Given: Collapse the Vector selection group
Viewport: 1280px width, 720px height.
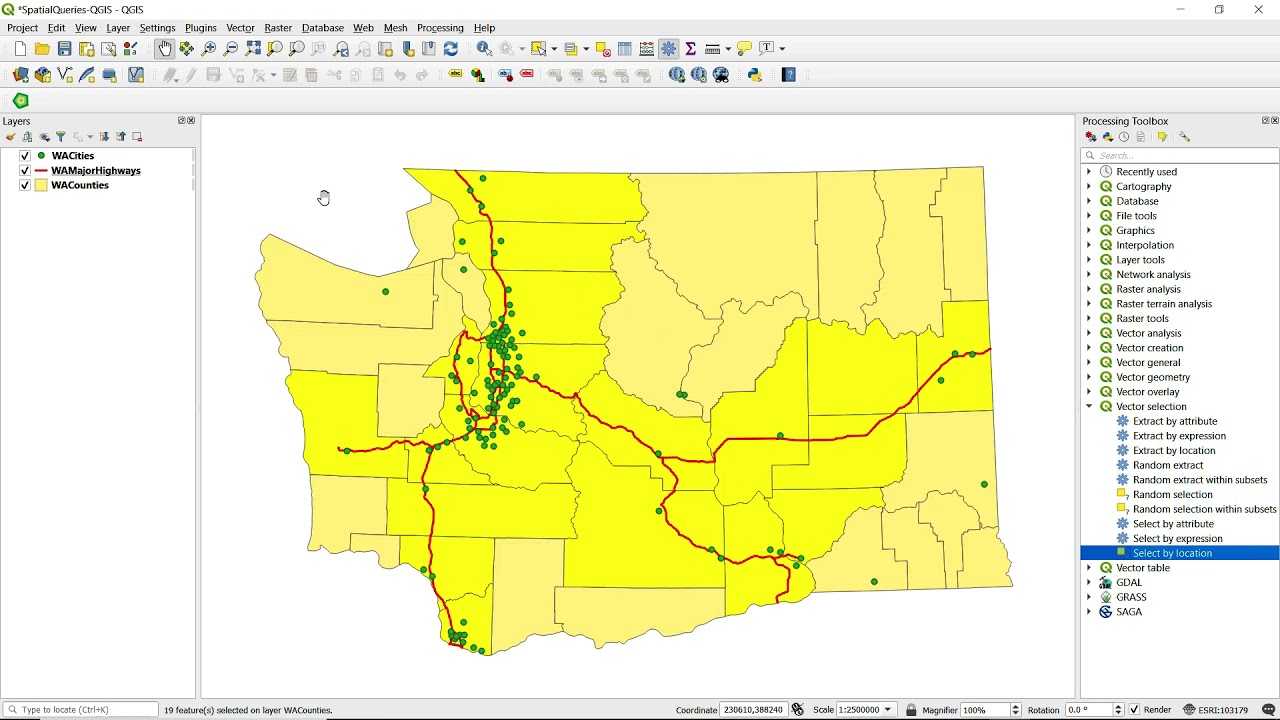Looking at the screenshot, I should (x=1089, y=406).
